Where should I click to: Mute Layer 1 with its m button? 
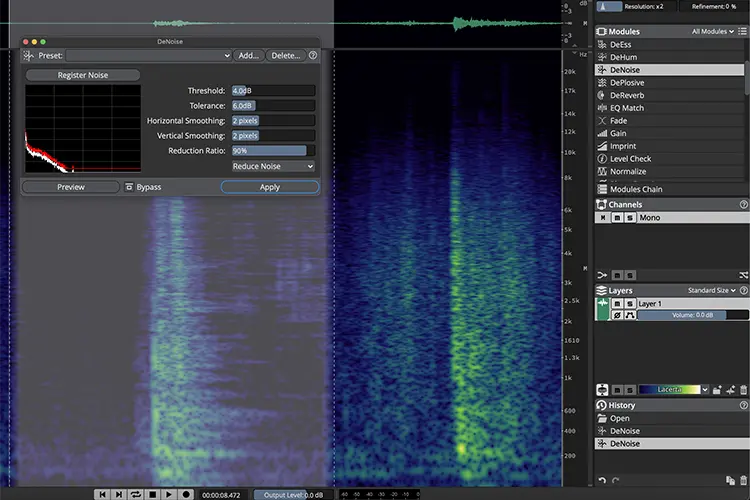[x=617, y=304]
